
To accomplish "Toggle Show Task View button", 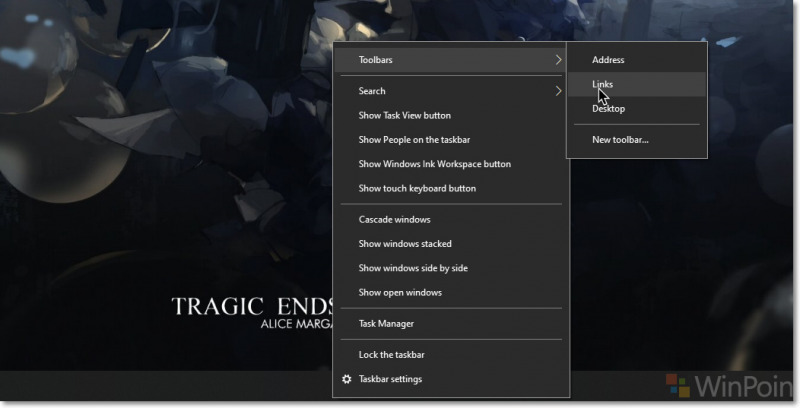I will pos(451,115).
